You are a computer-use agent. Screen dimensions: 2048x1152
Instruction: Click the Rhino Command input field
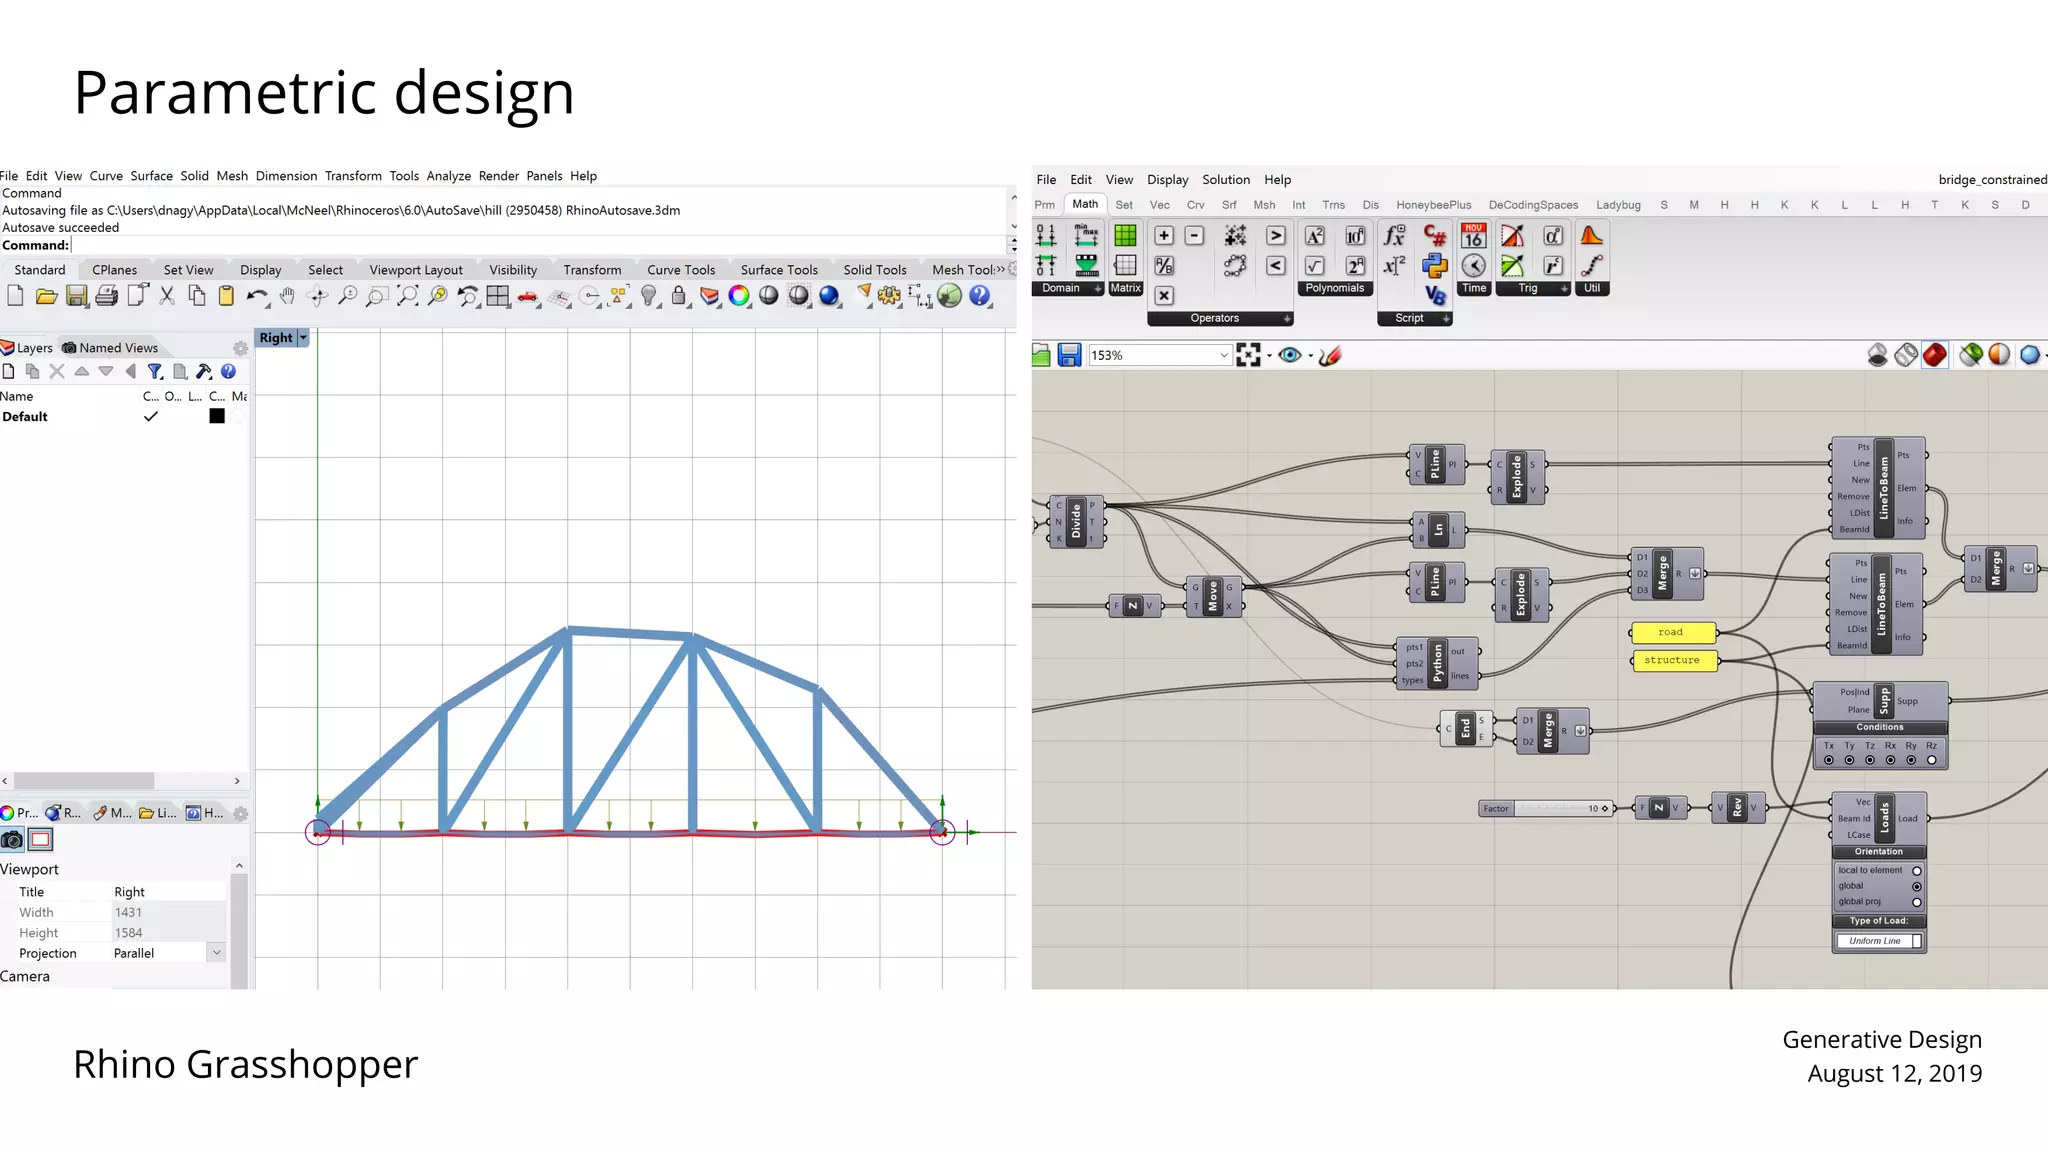pyautogui.click(x=540, y=245)
